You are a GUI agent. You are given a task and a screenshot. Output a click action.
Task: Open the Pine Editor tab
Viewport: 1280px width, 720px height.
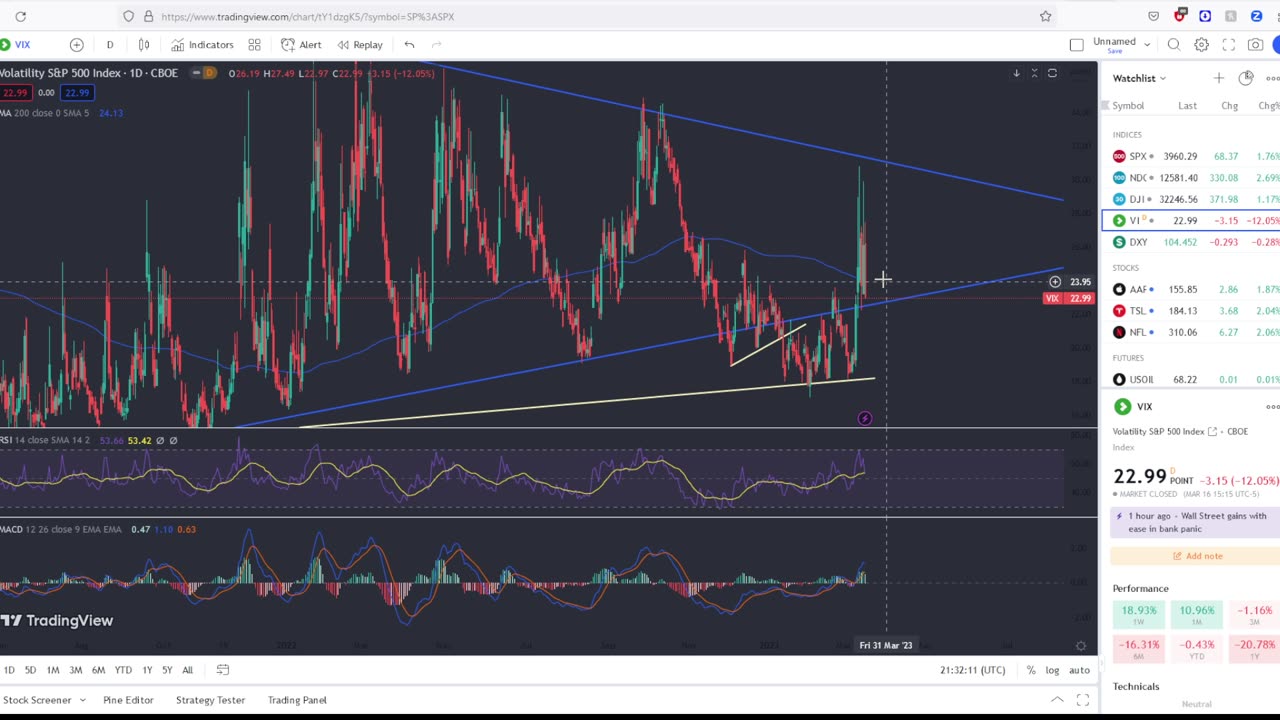coord(128,700)
